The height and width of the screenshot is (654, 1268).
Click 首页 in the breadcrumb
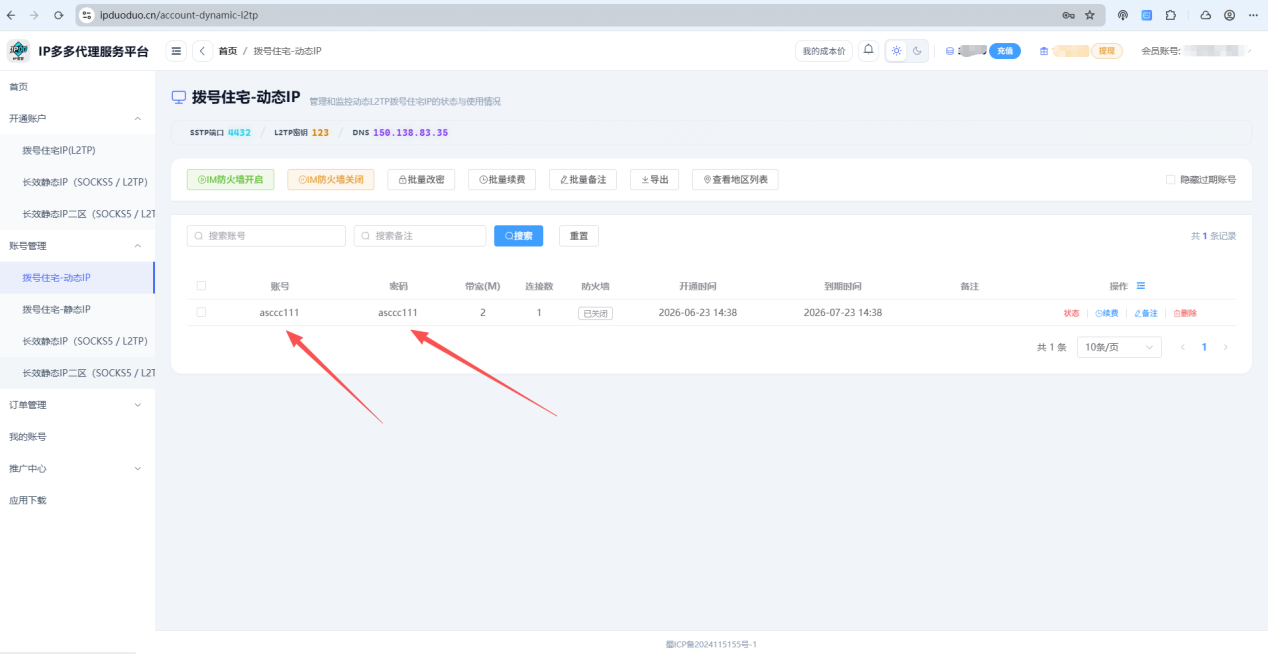(228, 51)
